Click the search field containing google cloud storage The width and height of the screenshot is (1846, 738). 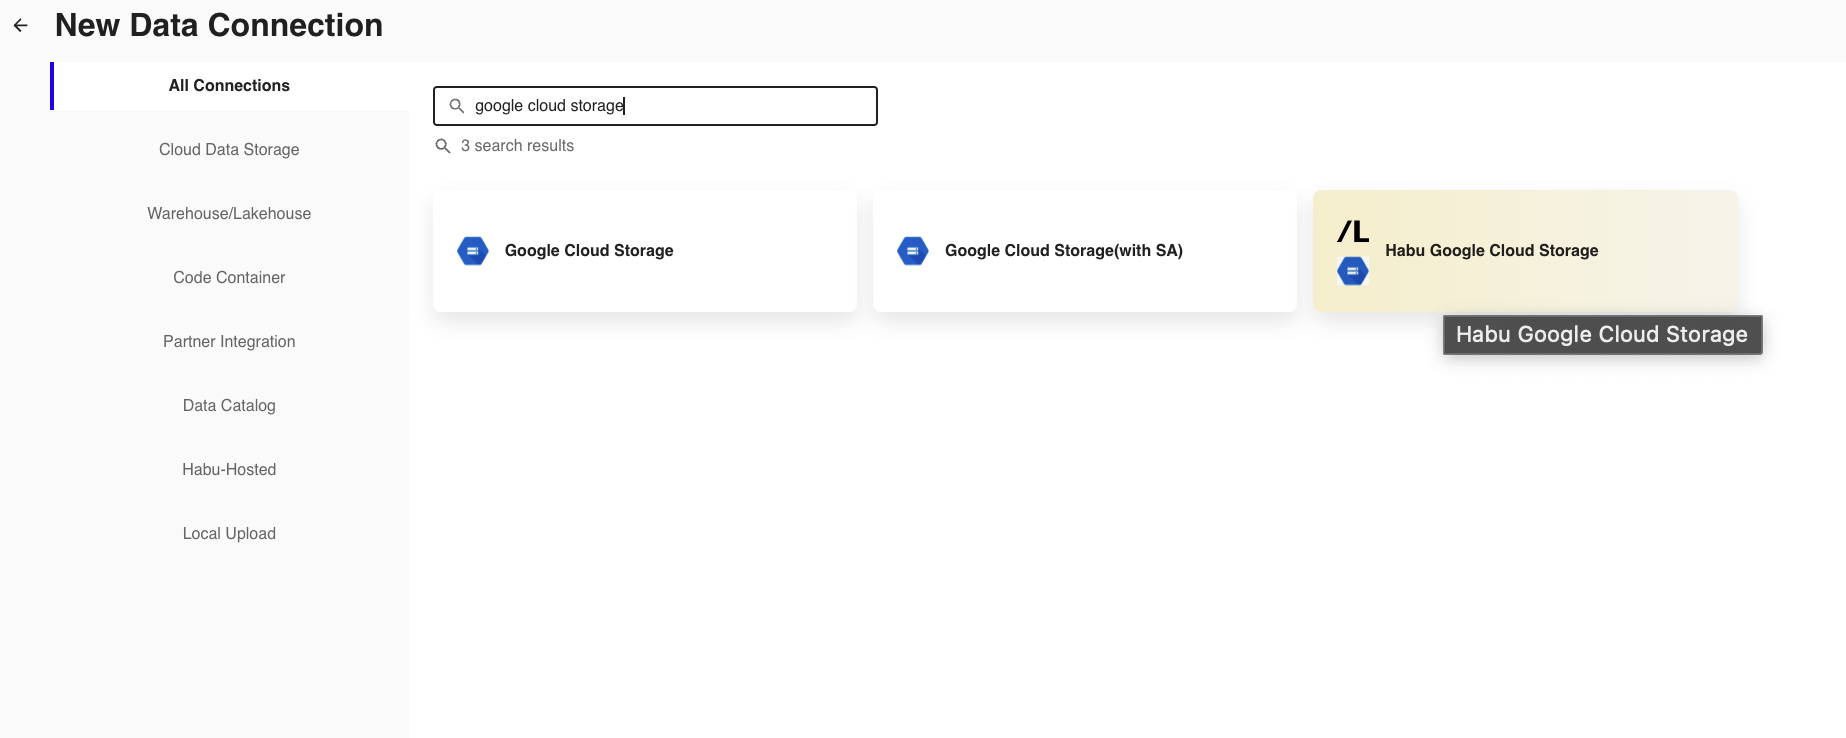[655, 106]
